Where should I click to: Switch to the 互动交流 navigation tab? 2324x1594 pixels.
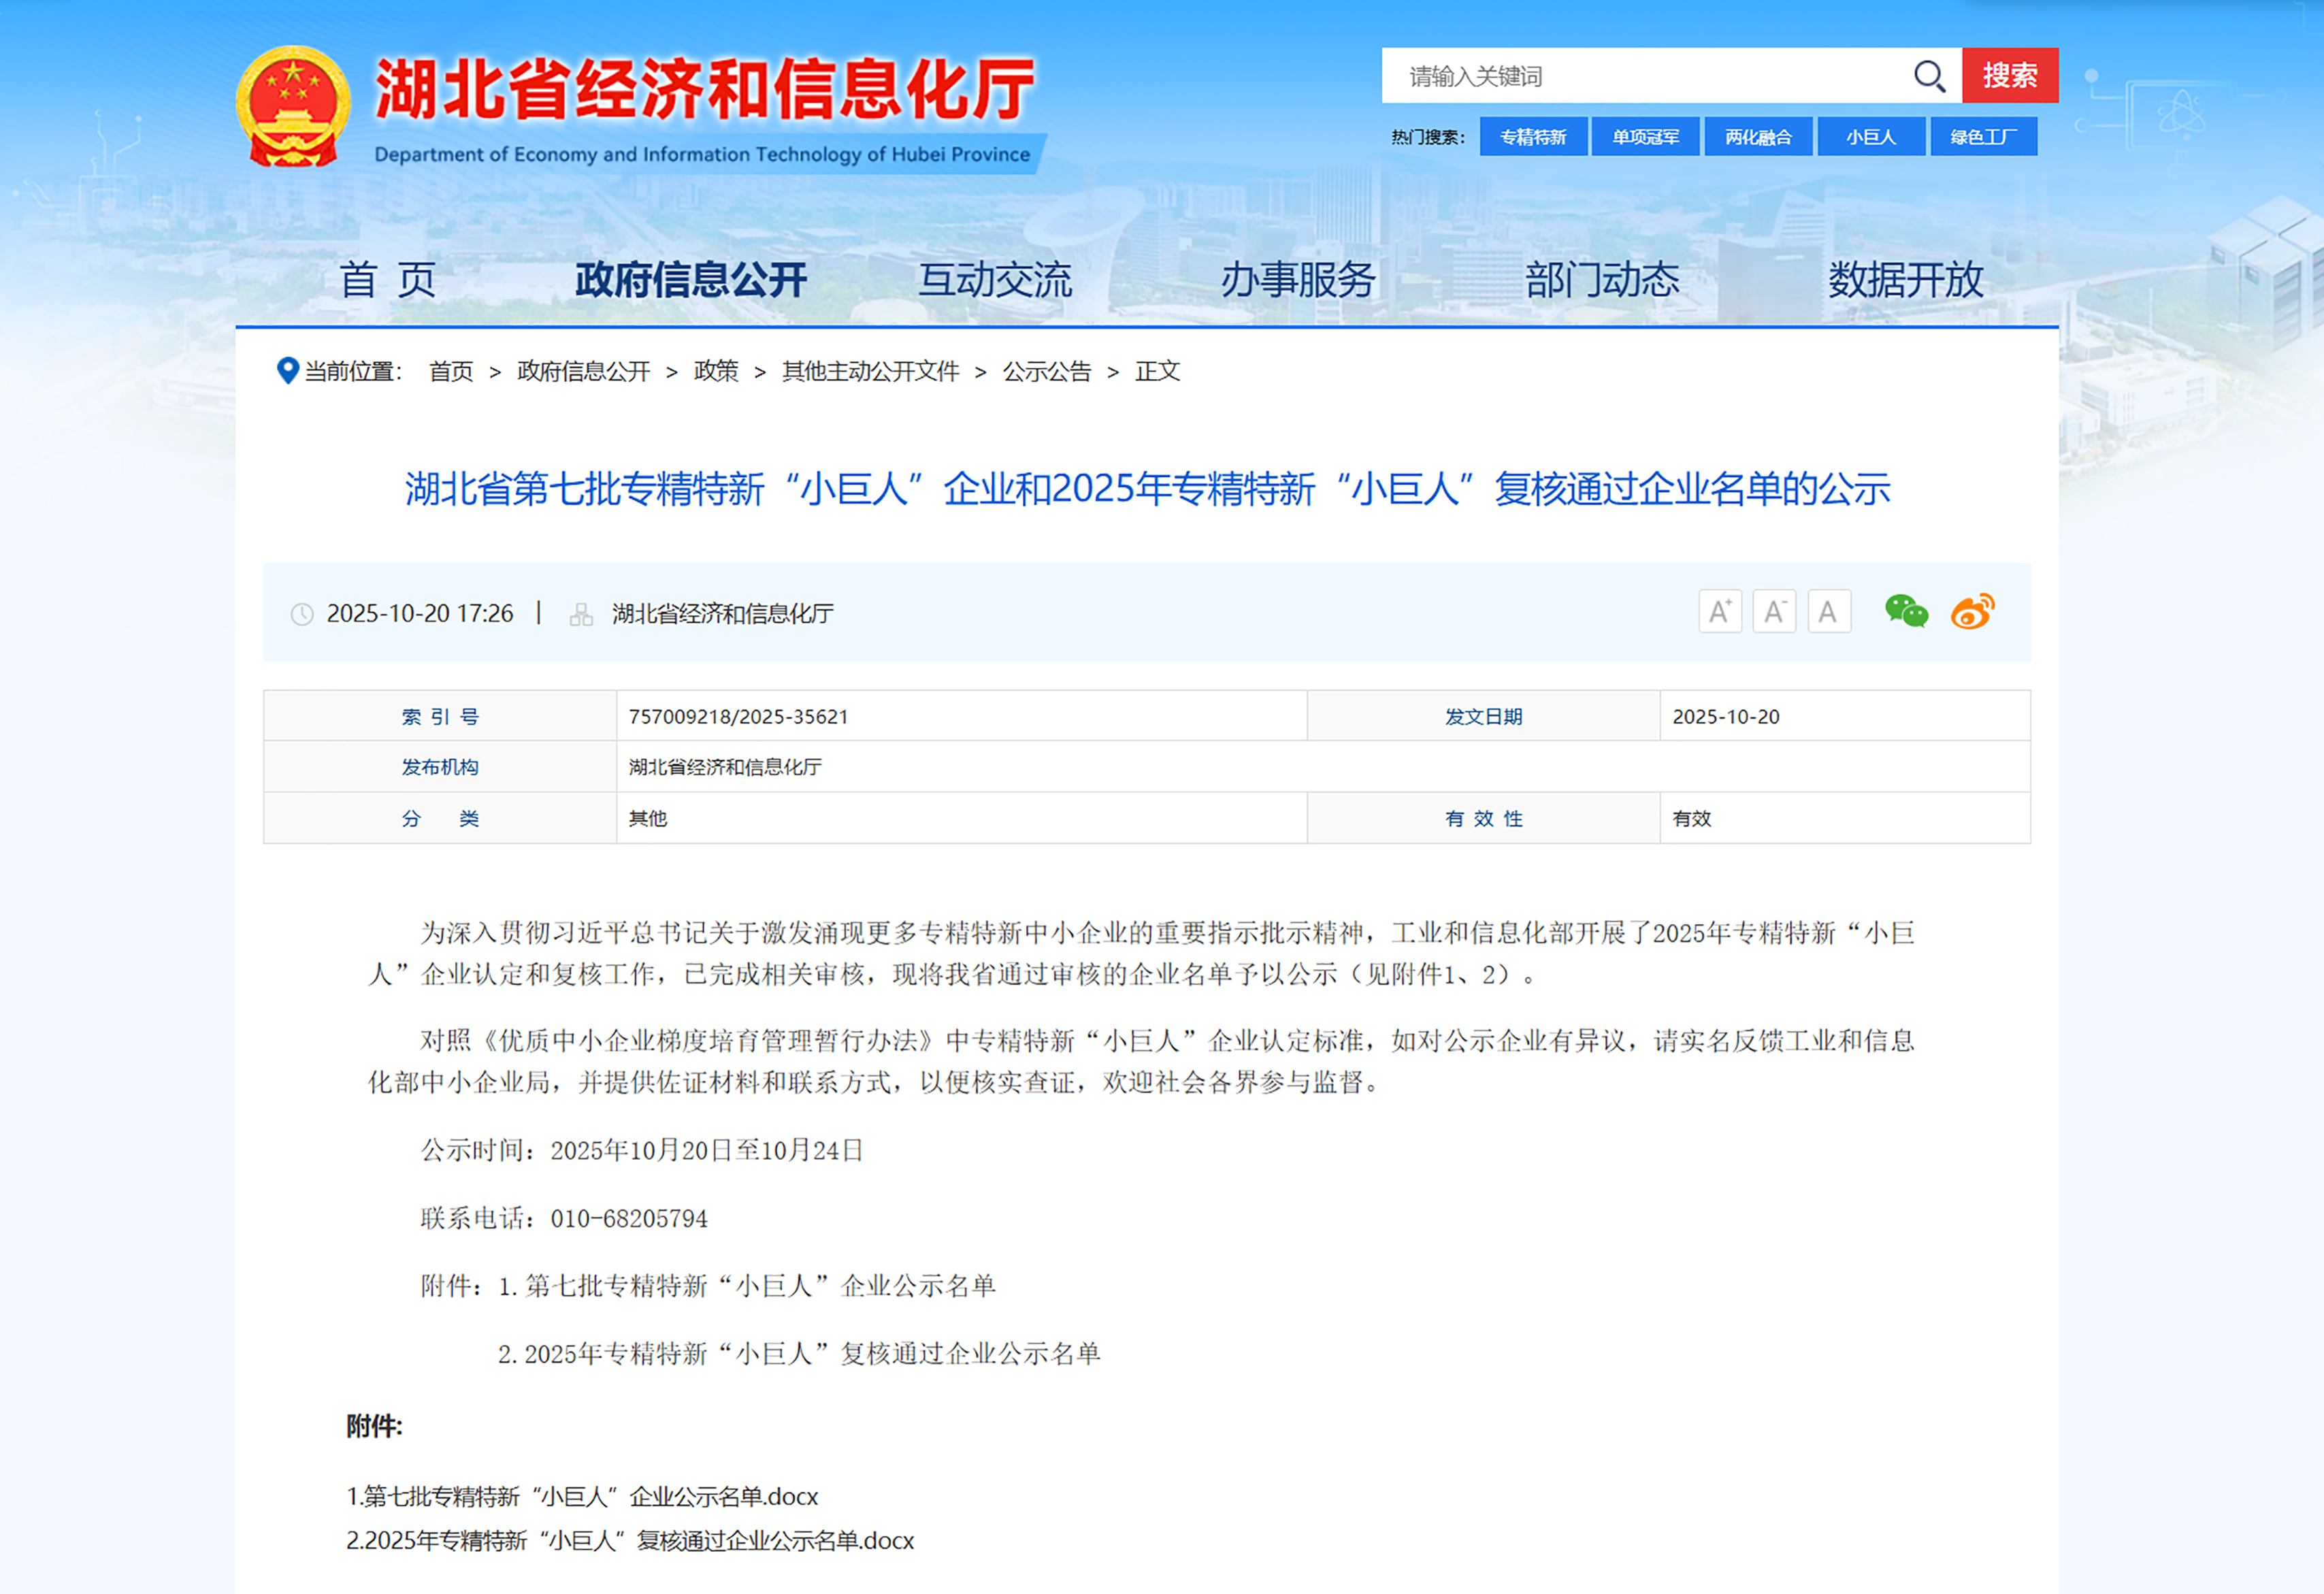click(996, 281)
